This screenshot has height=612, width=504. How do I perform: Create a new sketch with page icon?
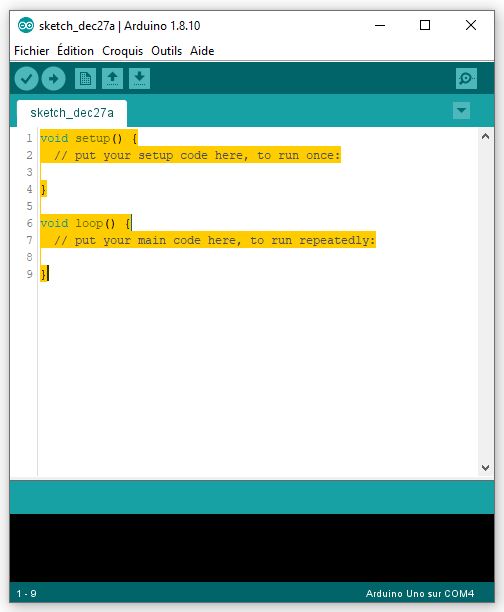tap(85, 79)
